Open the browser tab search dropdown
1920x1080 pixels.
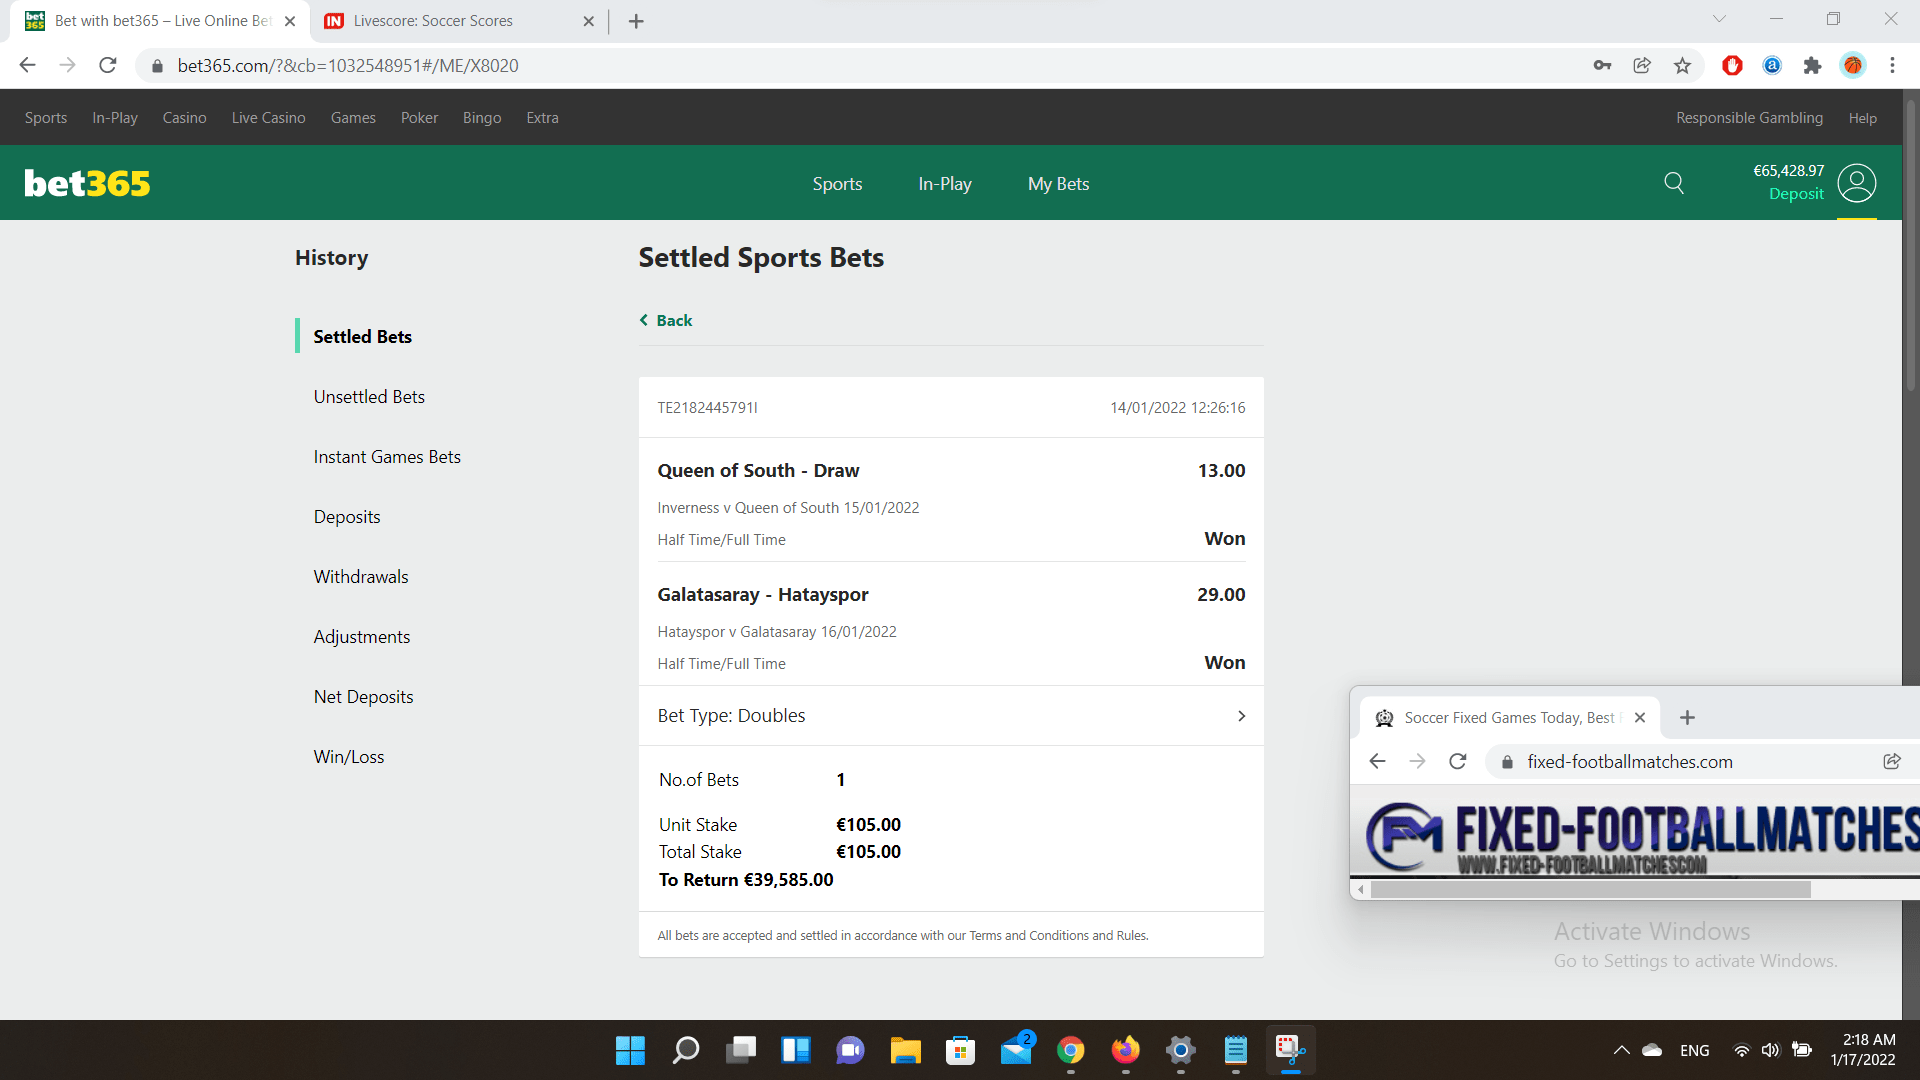(x=1719, y=18)
